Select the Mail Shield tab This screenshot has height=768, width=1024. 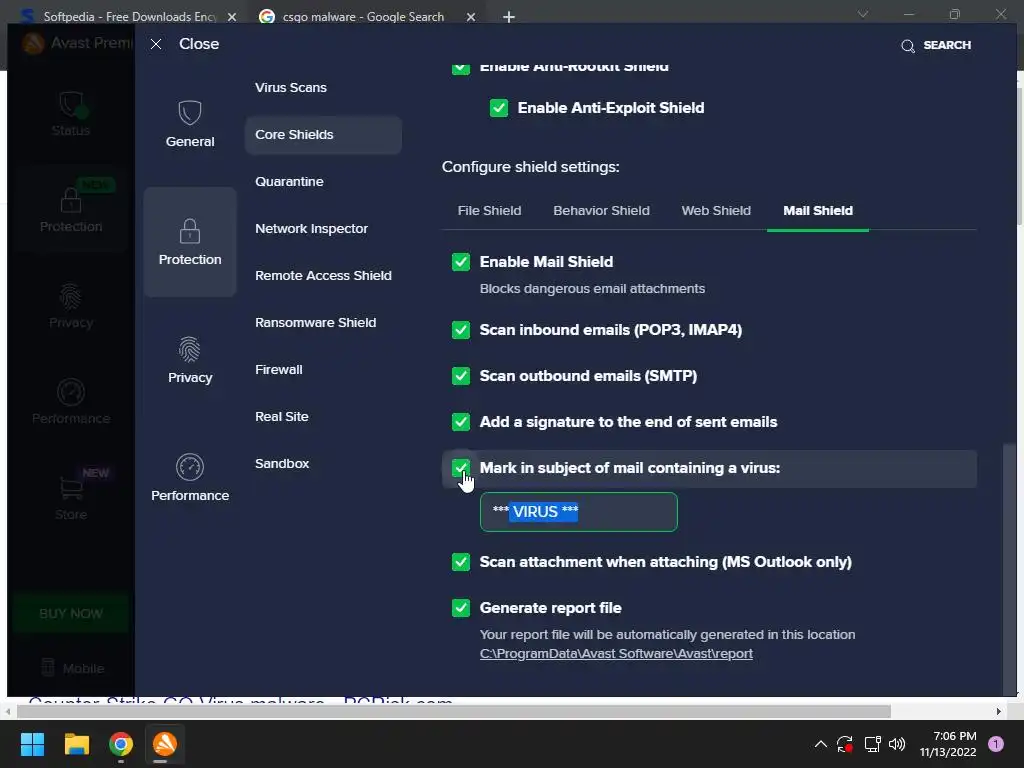coord(818,210)
